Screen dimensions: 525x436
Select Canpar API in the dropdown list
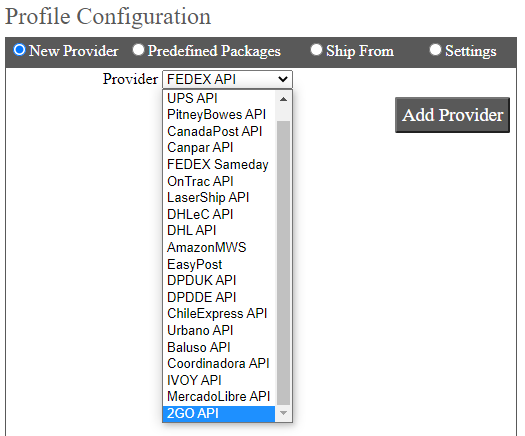[x=219, y=148]
